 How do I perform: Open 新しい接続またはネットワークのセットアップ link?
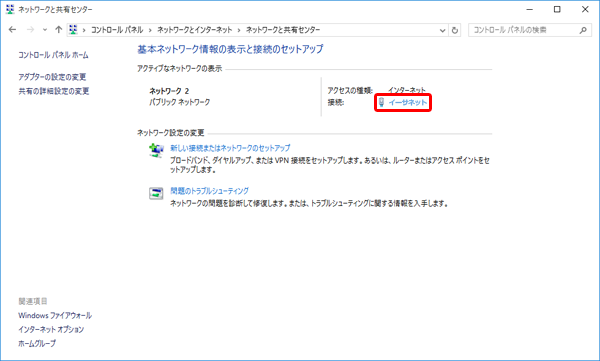click(230, 148)
